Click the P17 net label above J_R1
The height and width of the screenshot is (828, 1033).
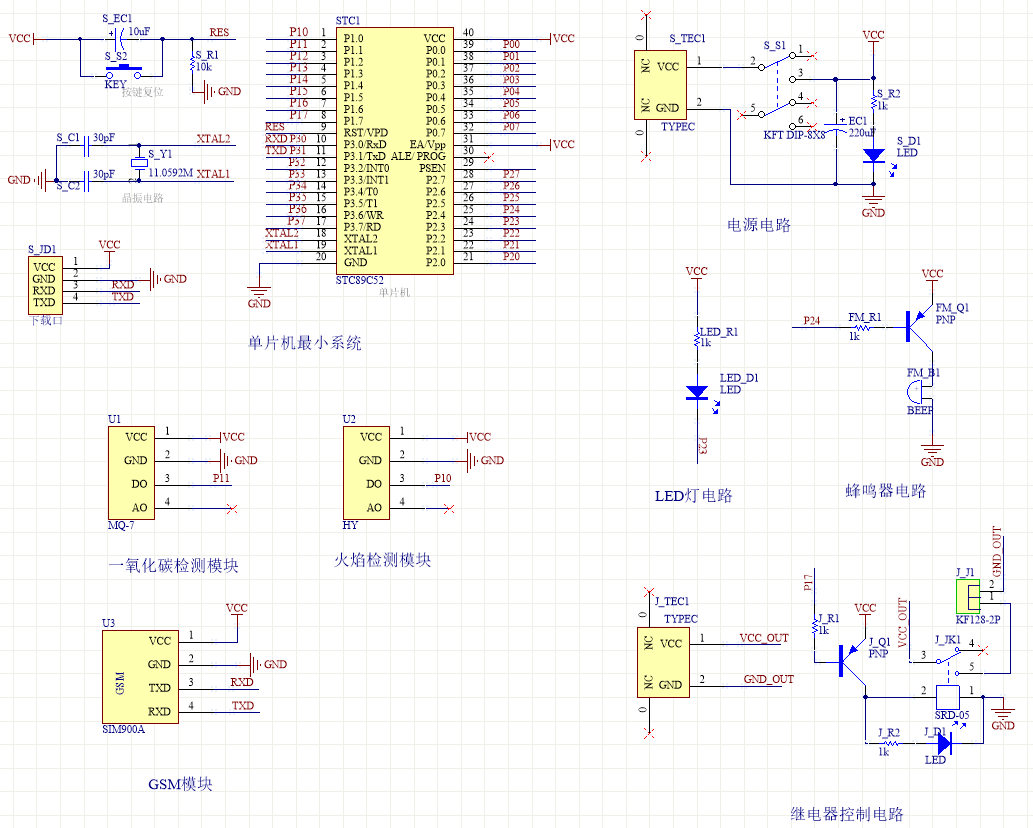[x=808, y=582]
